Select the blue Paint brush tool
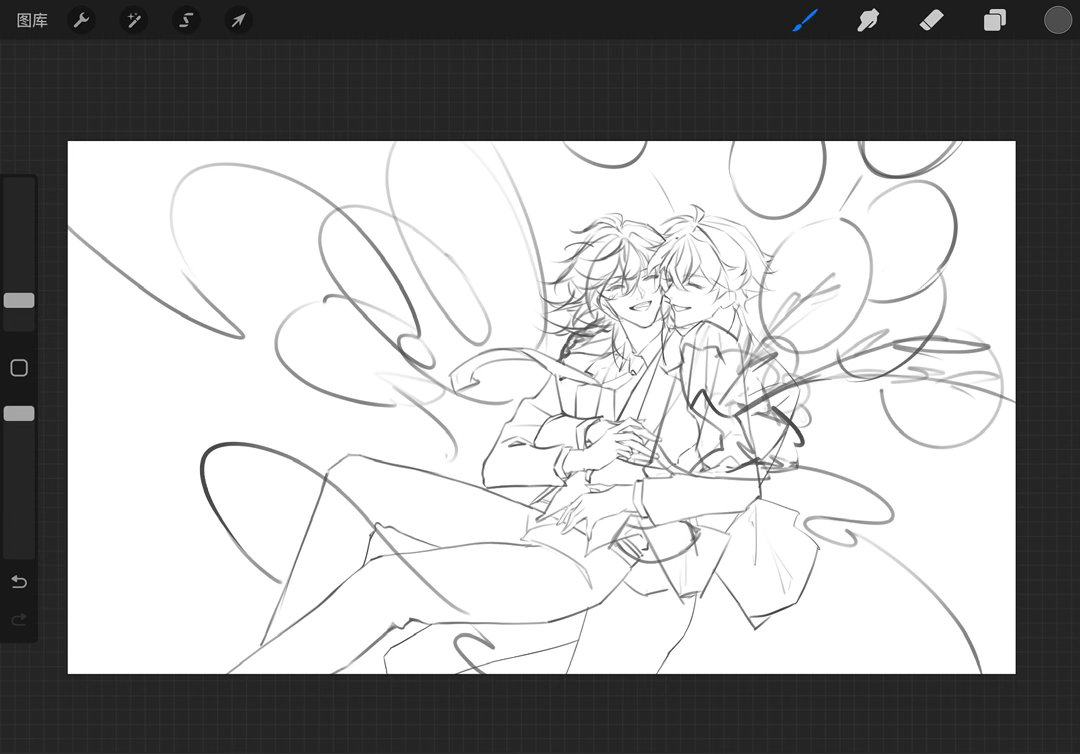 (805, 20)
